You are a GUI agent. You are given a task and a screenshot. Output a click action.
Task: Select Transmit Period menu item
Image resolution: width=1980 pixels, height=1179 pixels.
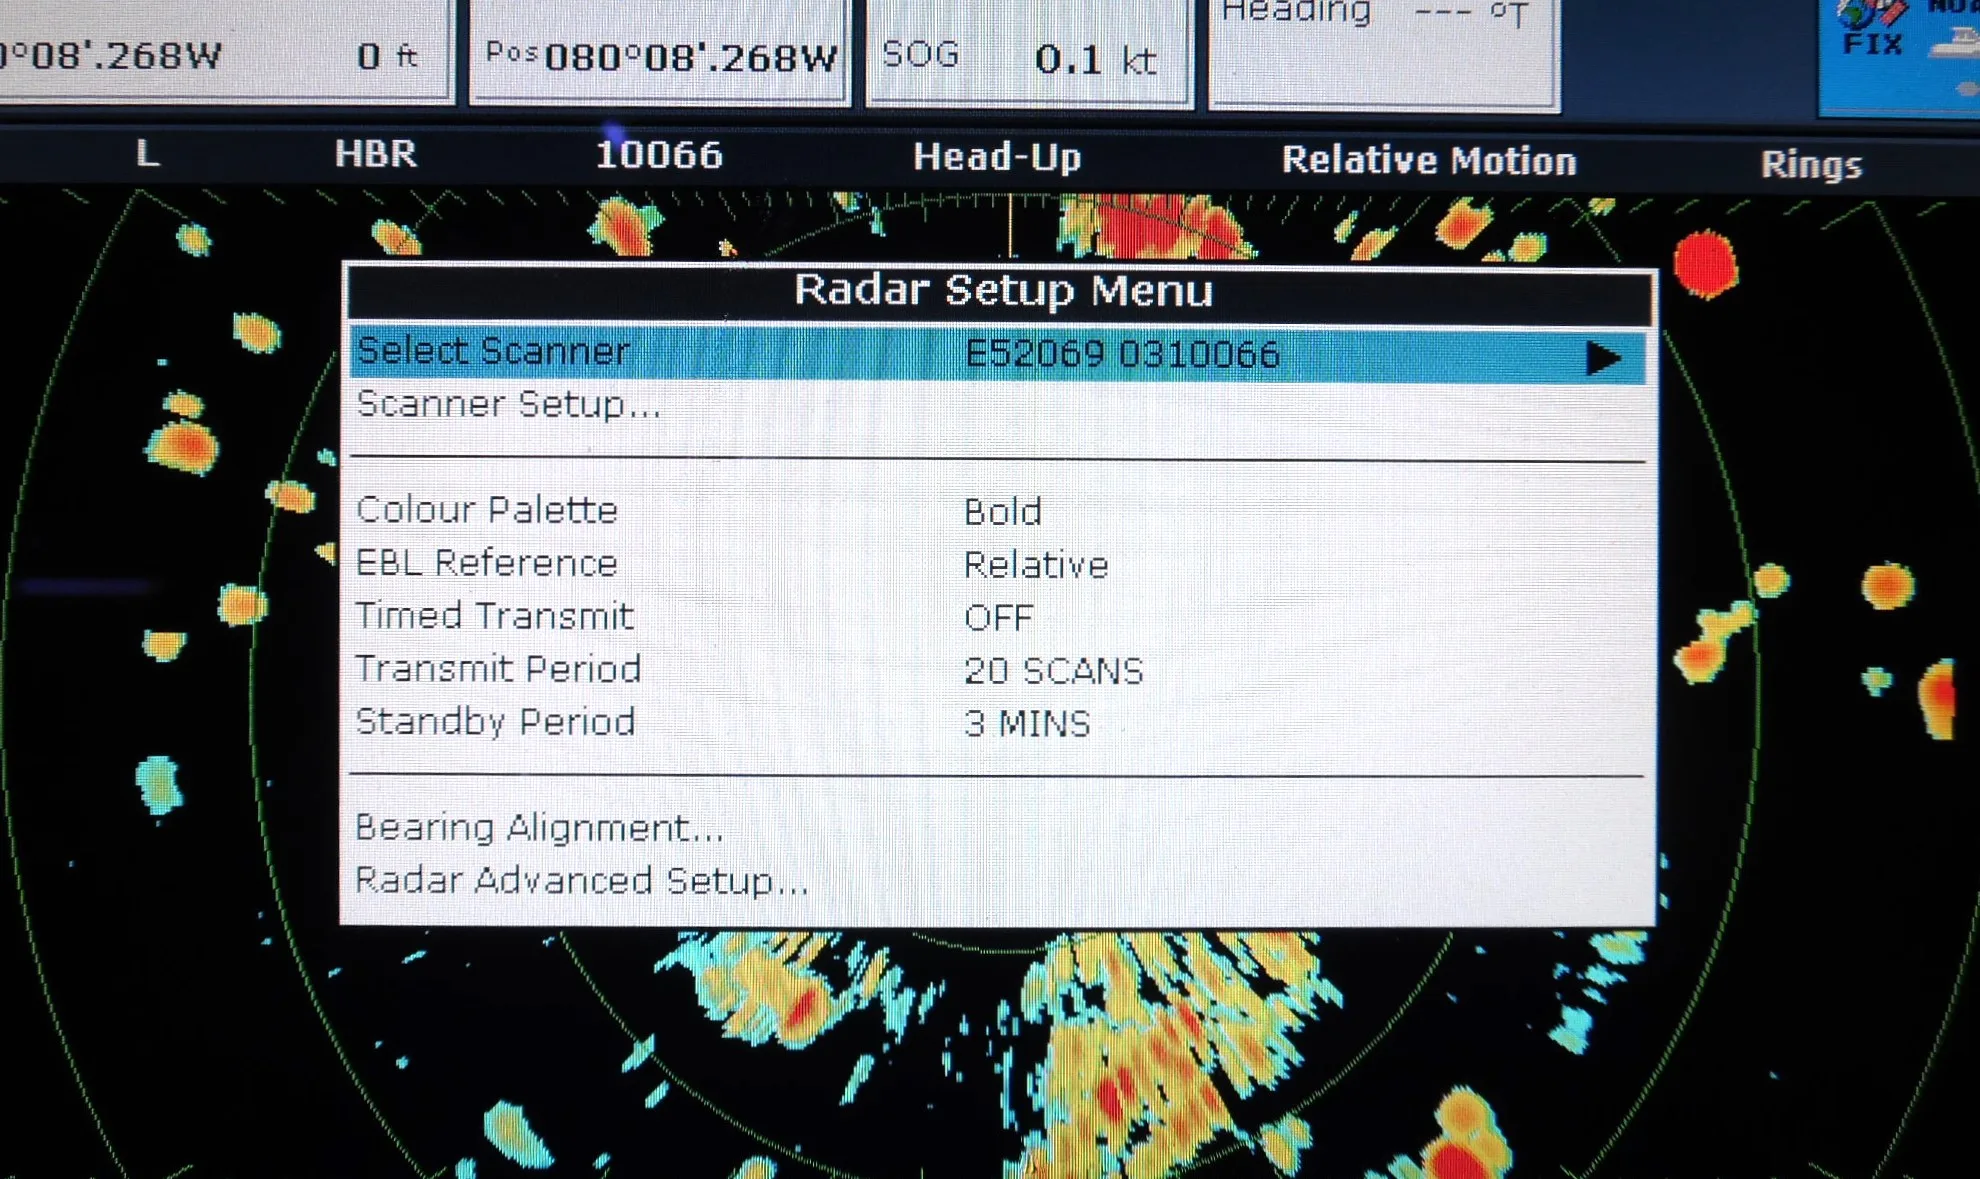pos(498,669)
